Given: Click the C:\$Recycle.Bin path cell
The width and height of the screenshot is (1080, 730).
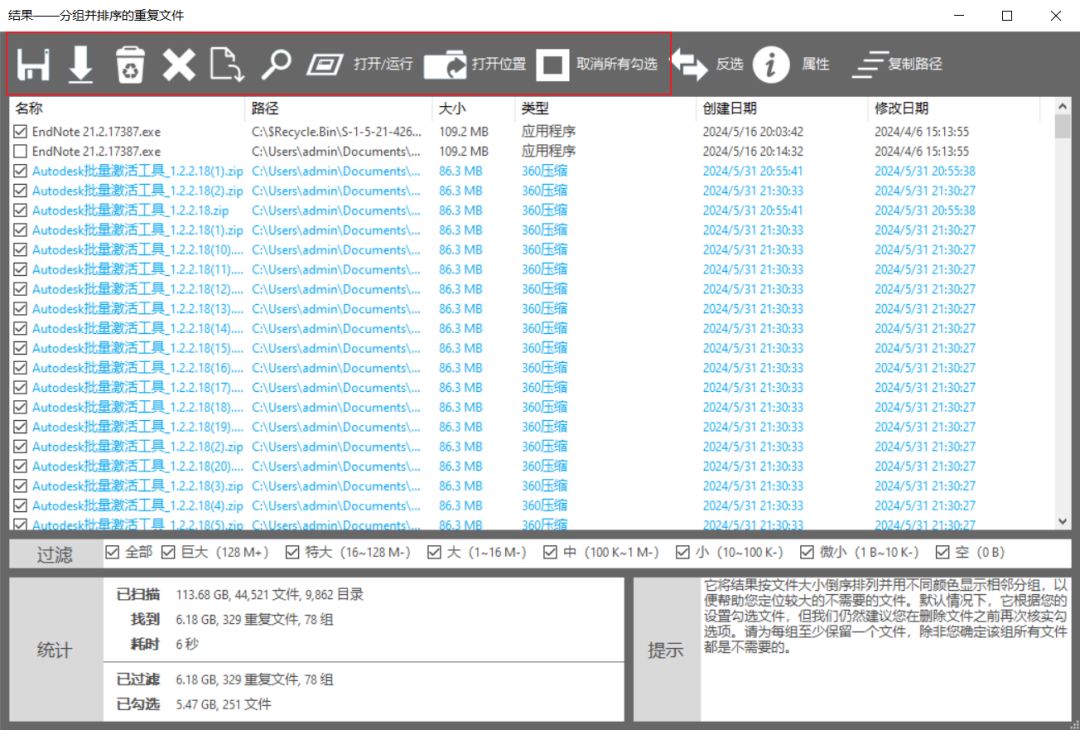Looking at the screenshot, I should (x=336, y=132).
